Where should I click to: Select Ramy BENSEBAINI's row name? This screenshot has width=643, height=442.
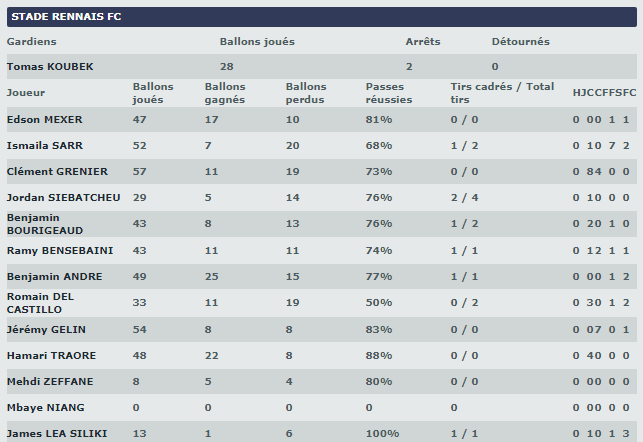click(57, 250)
